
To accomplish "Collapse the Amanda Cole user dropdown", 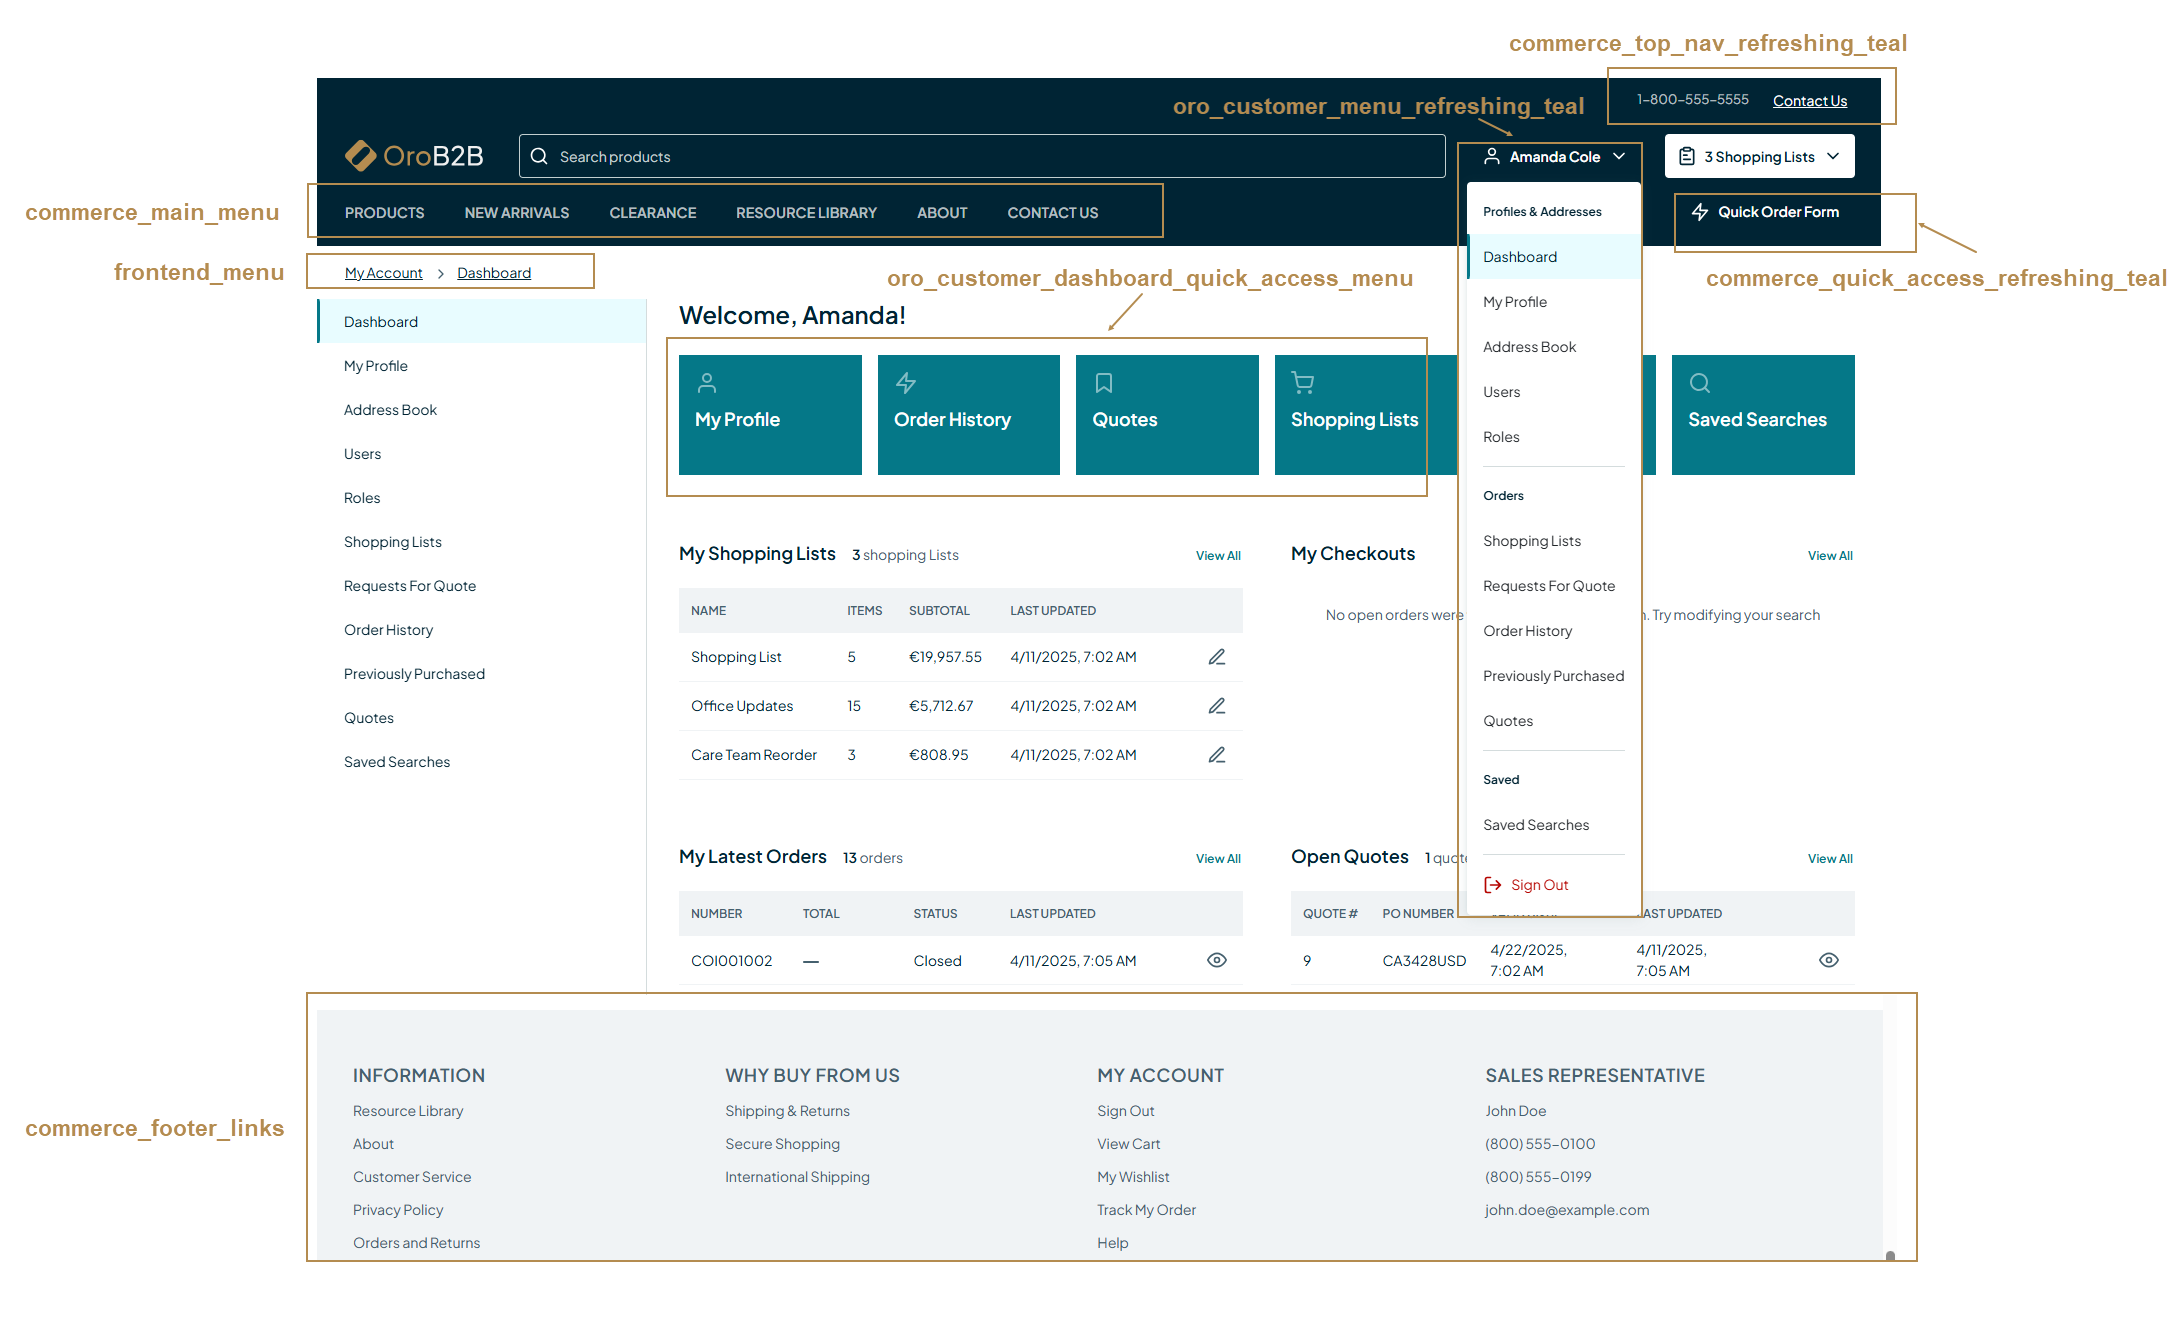I will tap(1553, 157).
